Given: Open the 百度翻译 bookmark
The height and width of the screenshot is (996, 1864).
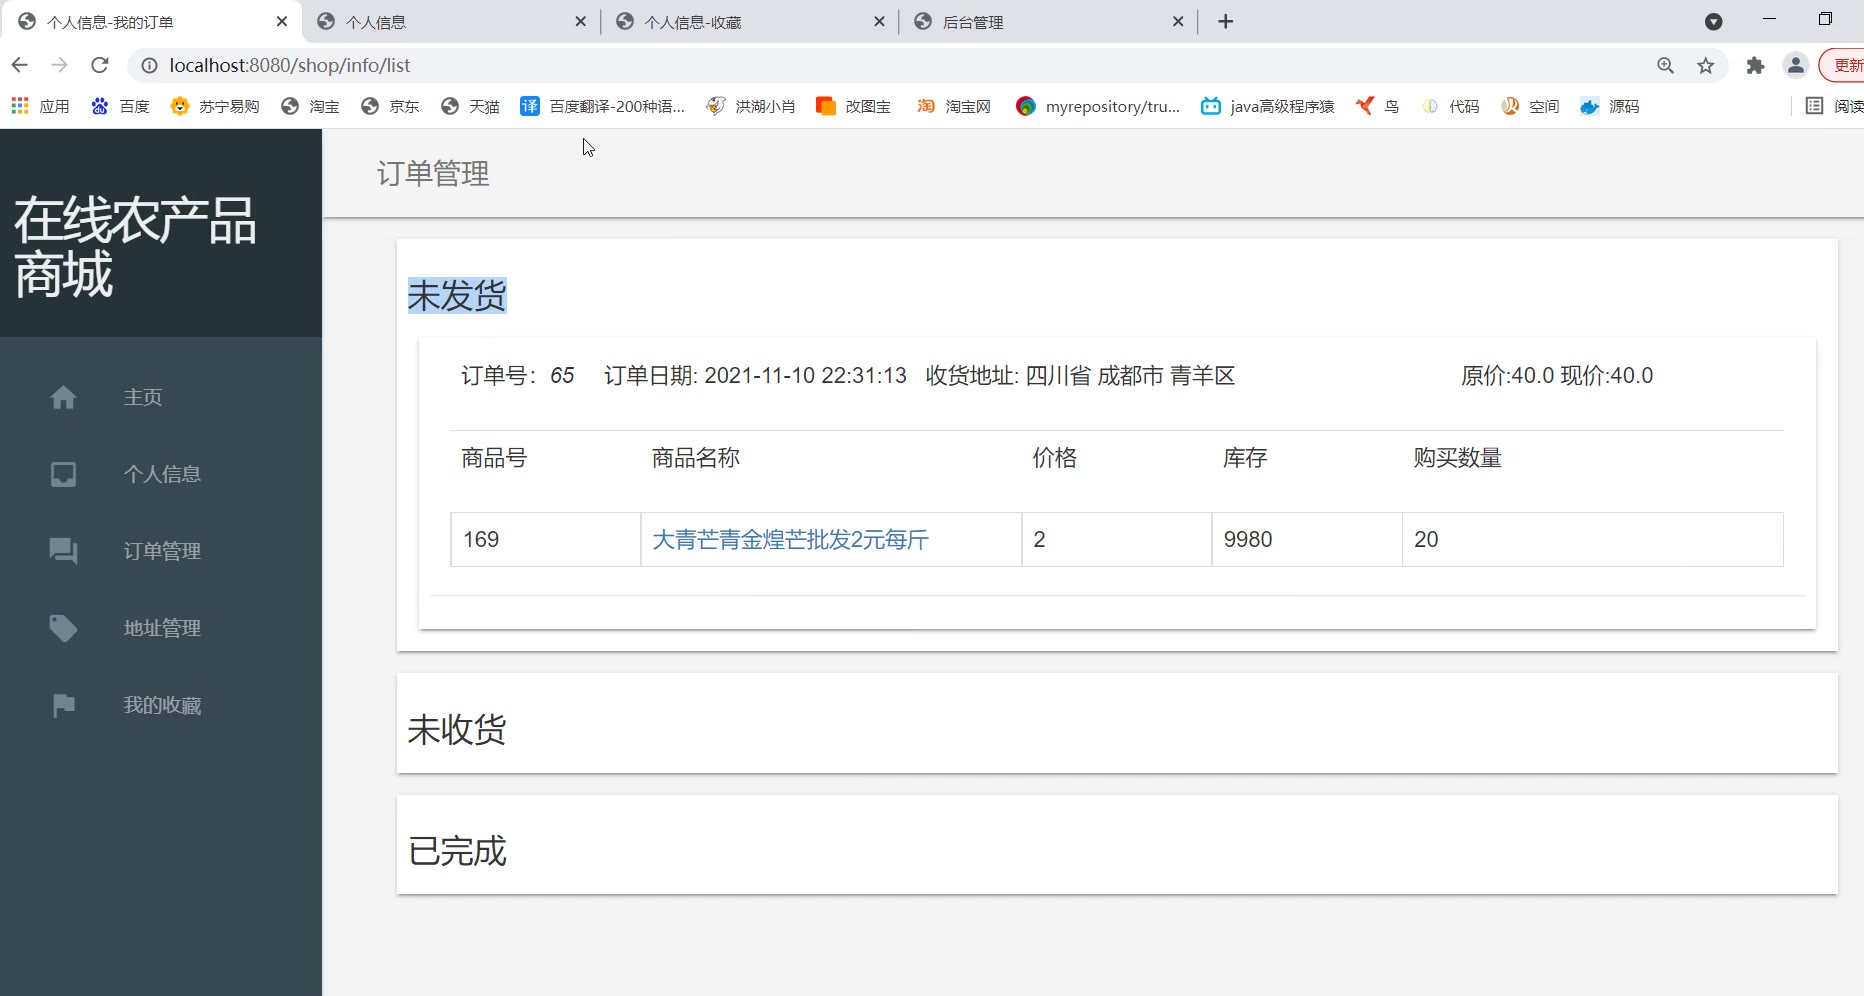Looking at the screenshot, I should 603,106.
